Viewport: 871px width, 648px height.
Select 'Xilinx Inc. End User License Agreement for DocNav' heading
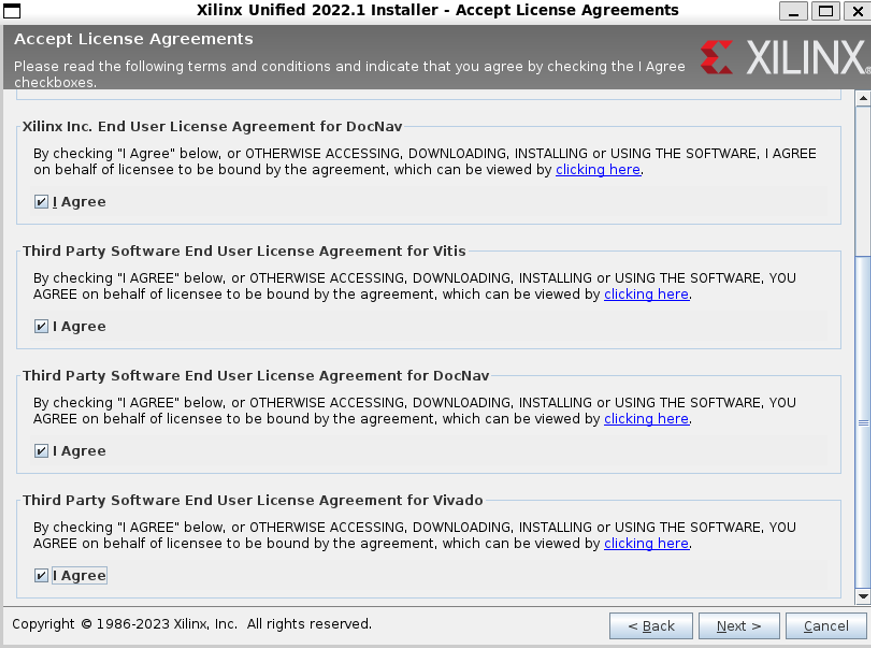212,127
